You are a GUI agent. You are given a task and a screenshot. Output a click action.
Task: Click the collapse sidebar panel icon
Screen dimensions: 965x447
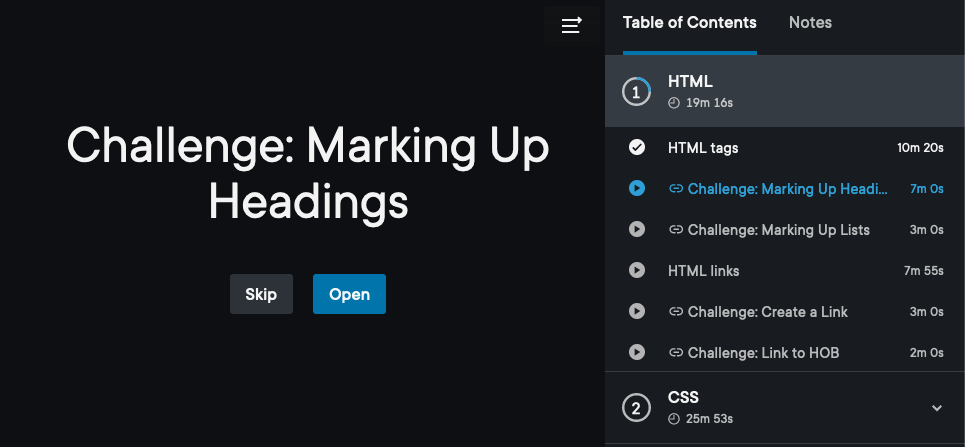coord(571,26)
